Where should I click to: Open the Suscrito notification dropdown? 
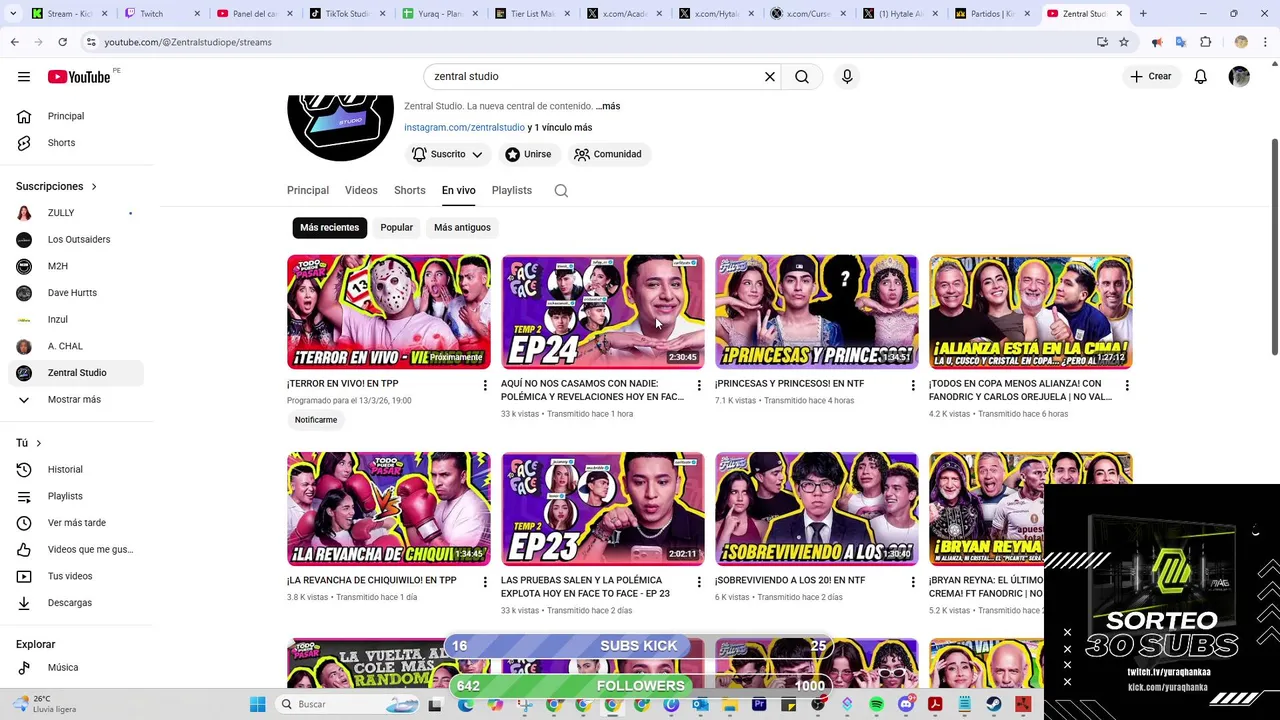tap(448, 154)
